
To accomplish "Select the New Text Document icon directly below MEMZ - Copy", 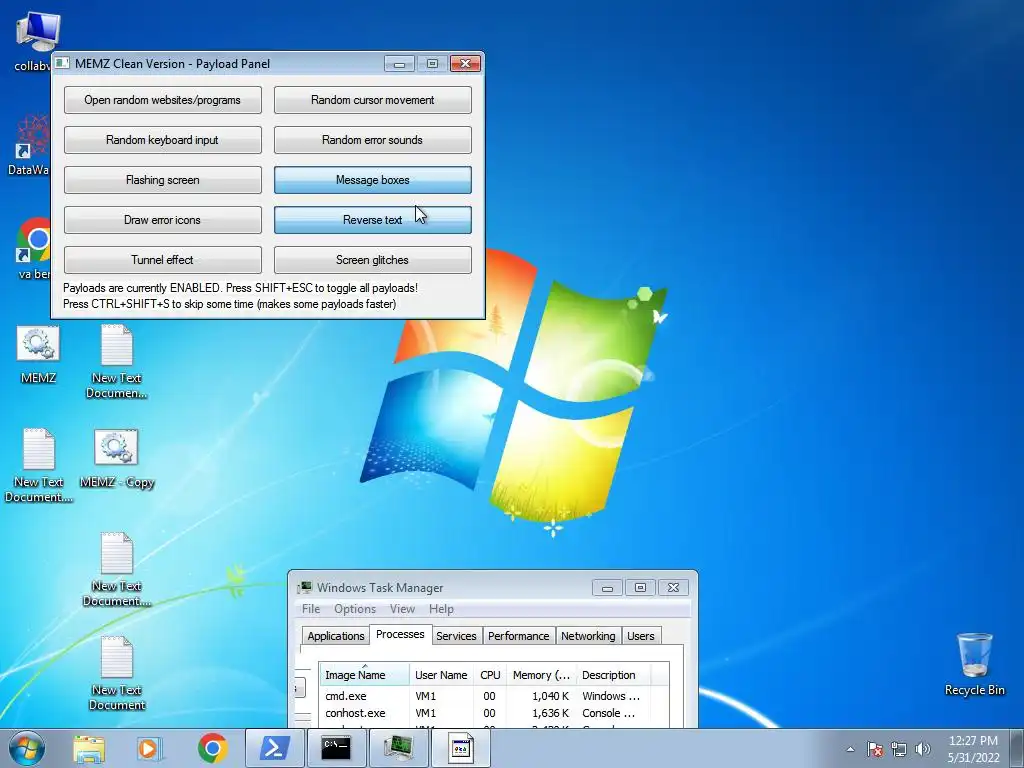I will pyautogui.click(x=116, y=569).
